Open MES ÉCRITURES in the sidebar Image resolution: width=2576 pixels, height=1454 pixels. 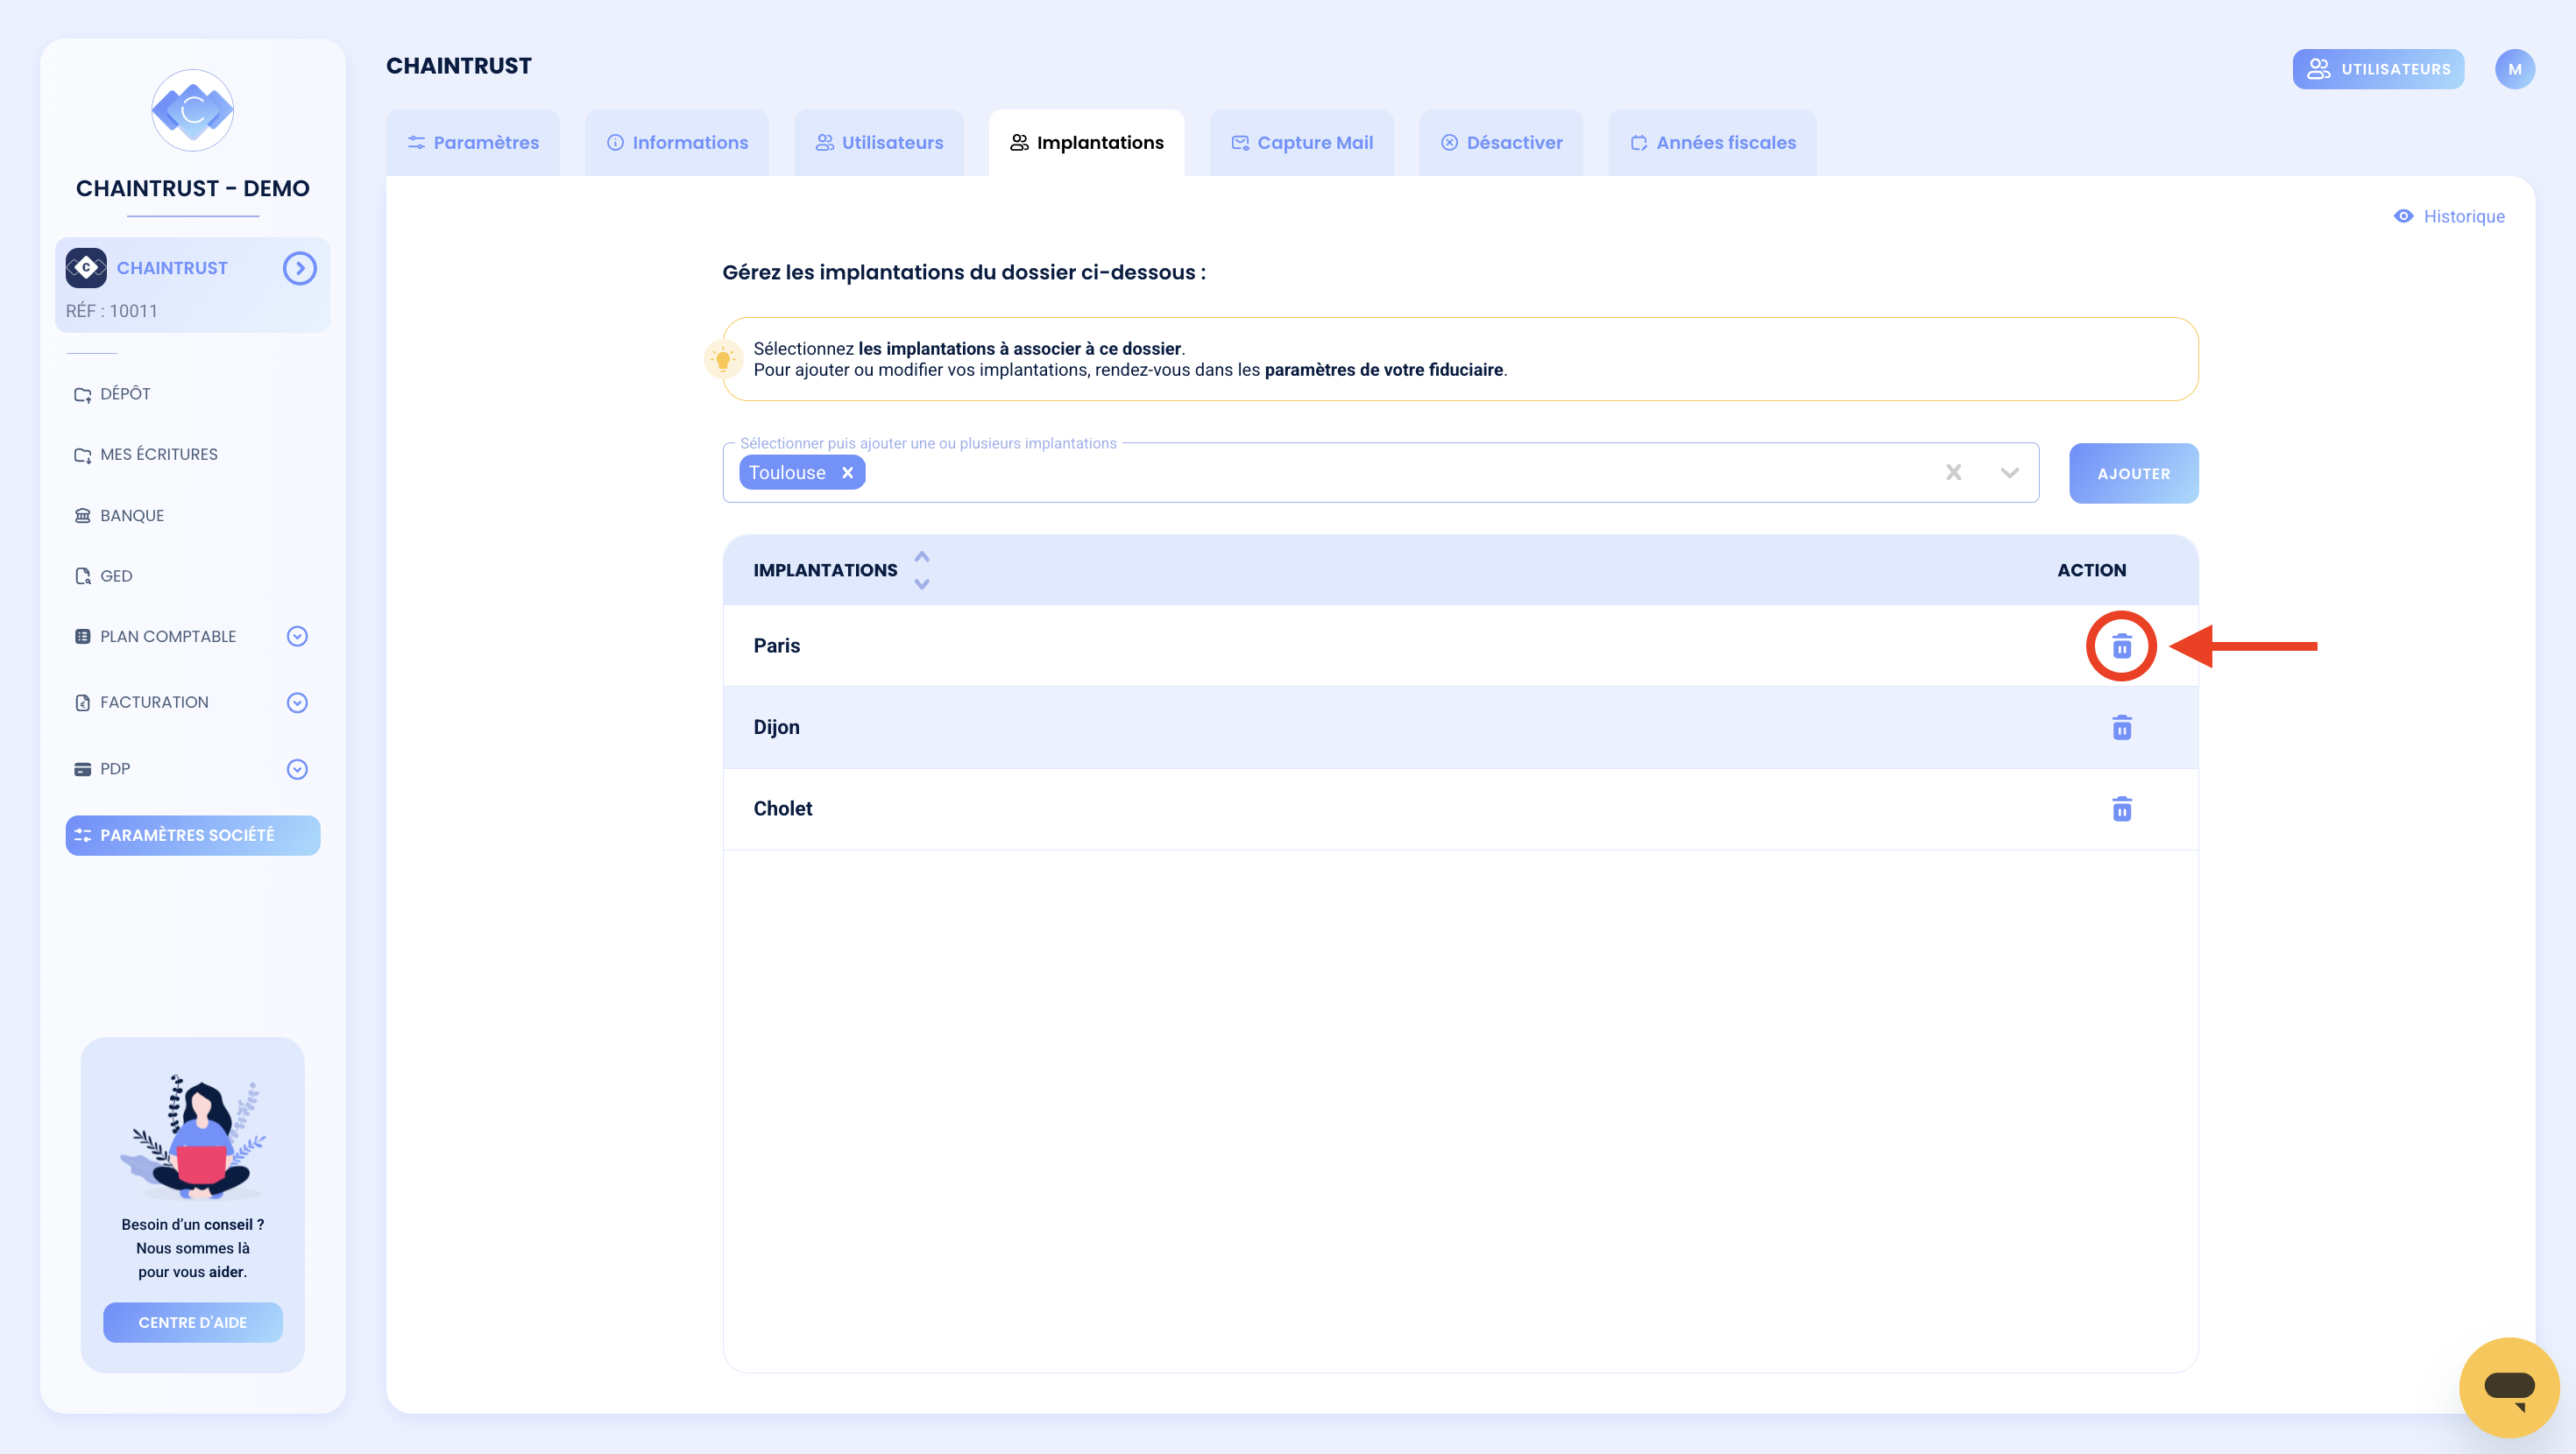[x=146, y=455]
